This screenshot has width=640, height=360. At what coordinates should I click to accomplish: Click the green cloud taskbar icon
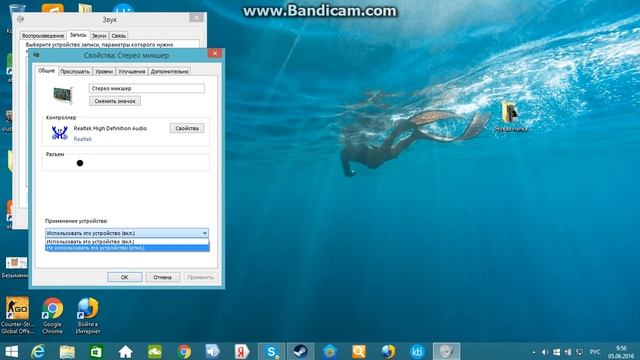[155, 352]
